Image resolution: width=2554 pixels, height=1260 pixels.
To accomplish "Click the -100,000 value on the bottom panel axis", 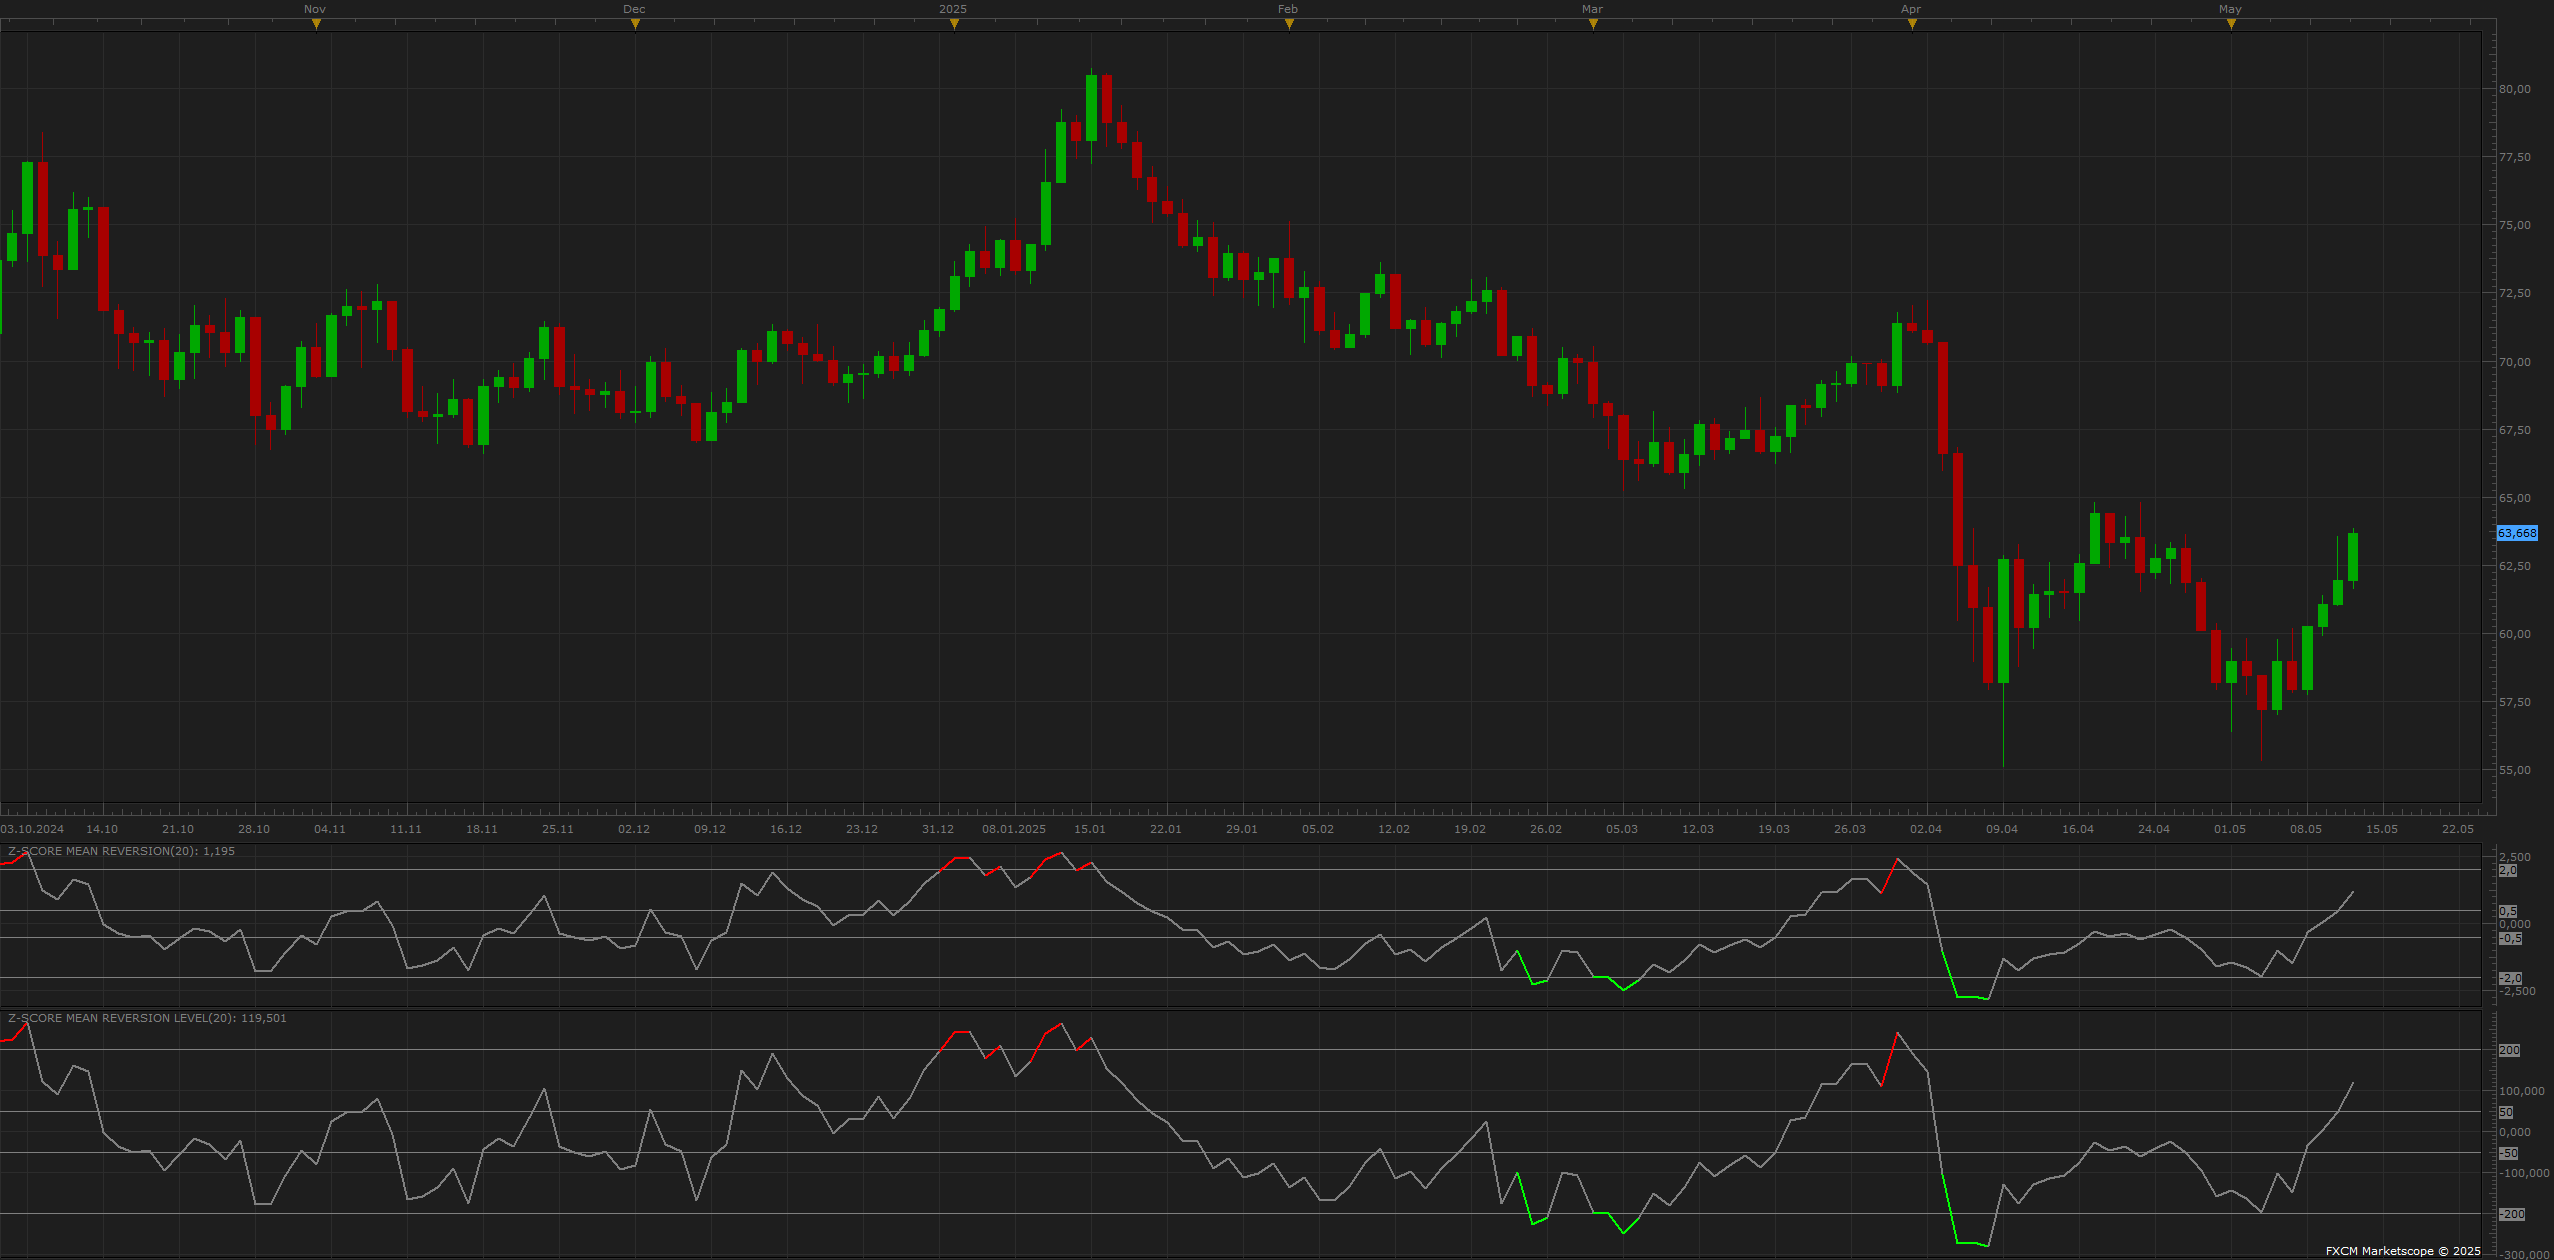I will point(2524,1173).
